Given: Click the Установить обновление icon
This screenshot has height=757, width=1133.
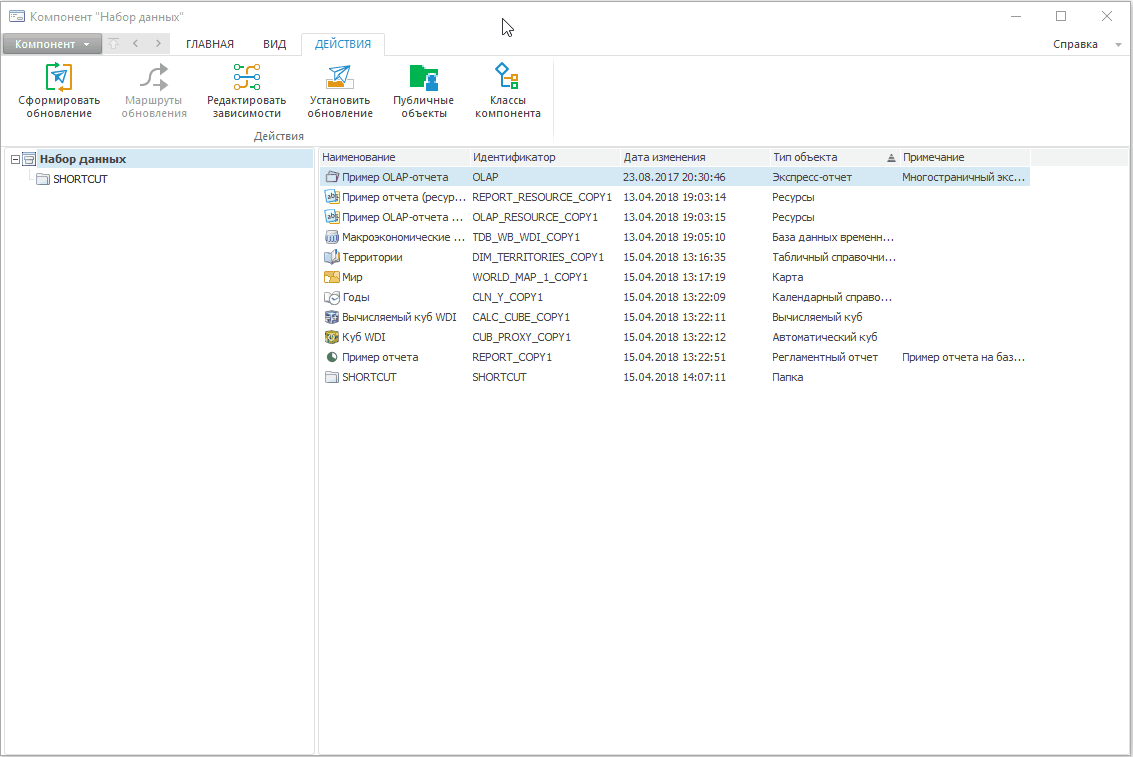Looking at the screenshot, I should [x=340, y=78].
